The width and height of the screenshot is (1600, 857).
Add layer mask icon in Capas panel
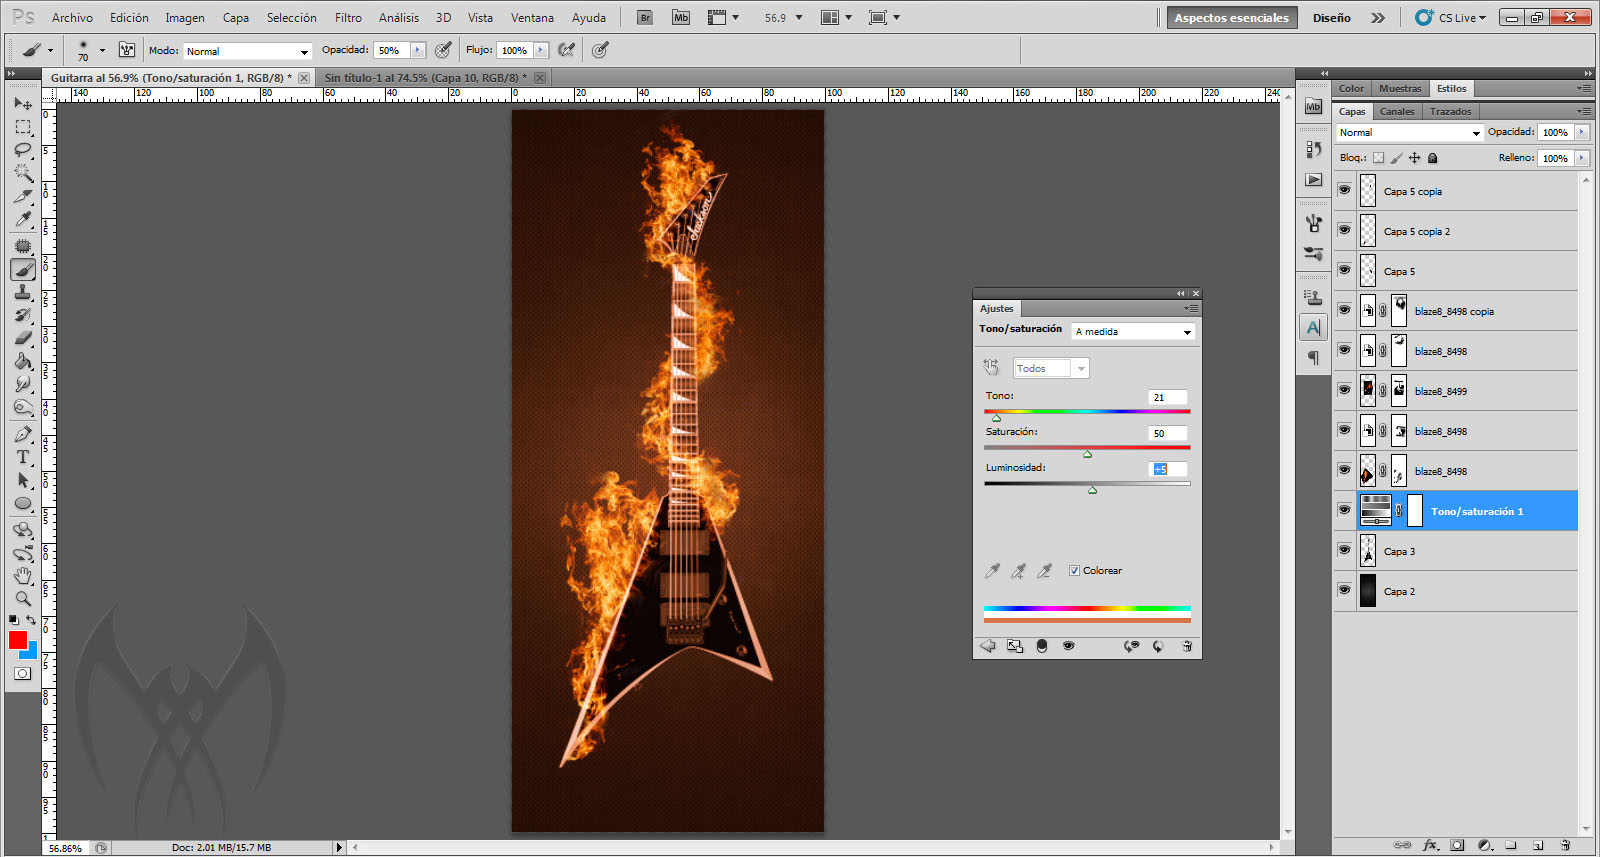[1457, 845]
